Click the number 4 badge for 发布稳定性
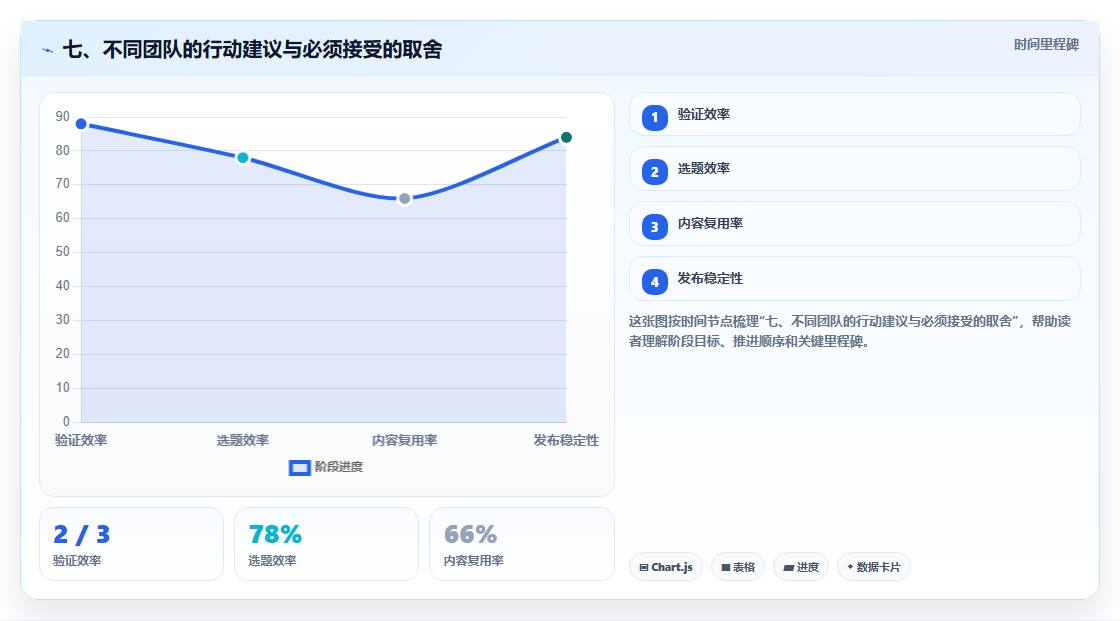 pos(654,282)
